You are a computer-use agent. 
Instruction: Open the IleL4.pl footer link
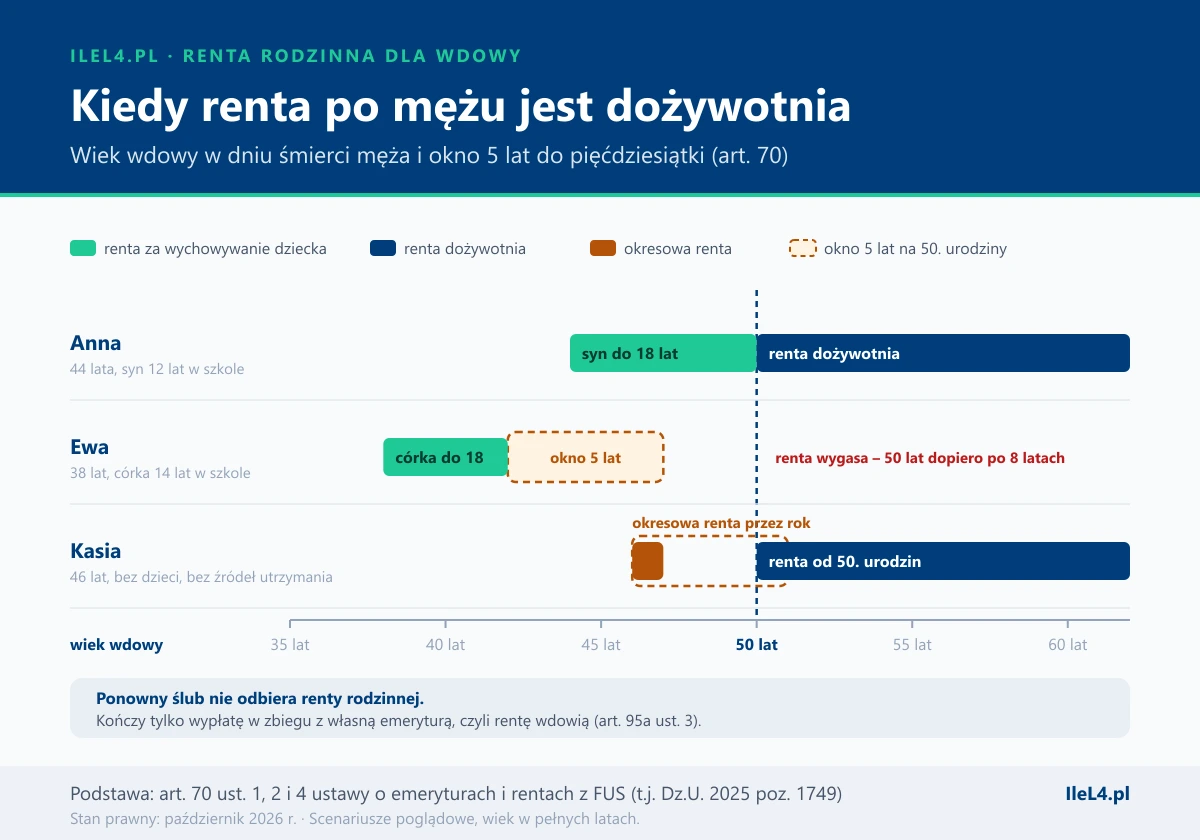coord(1097,794)
